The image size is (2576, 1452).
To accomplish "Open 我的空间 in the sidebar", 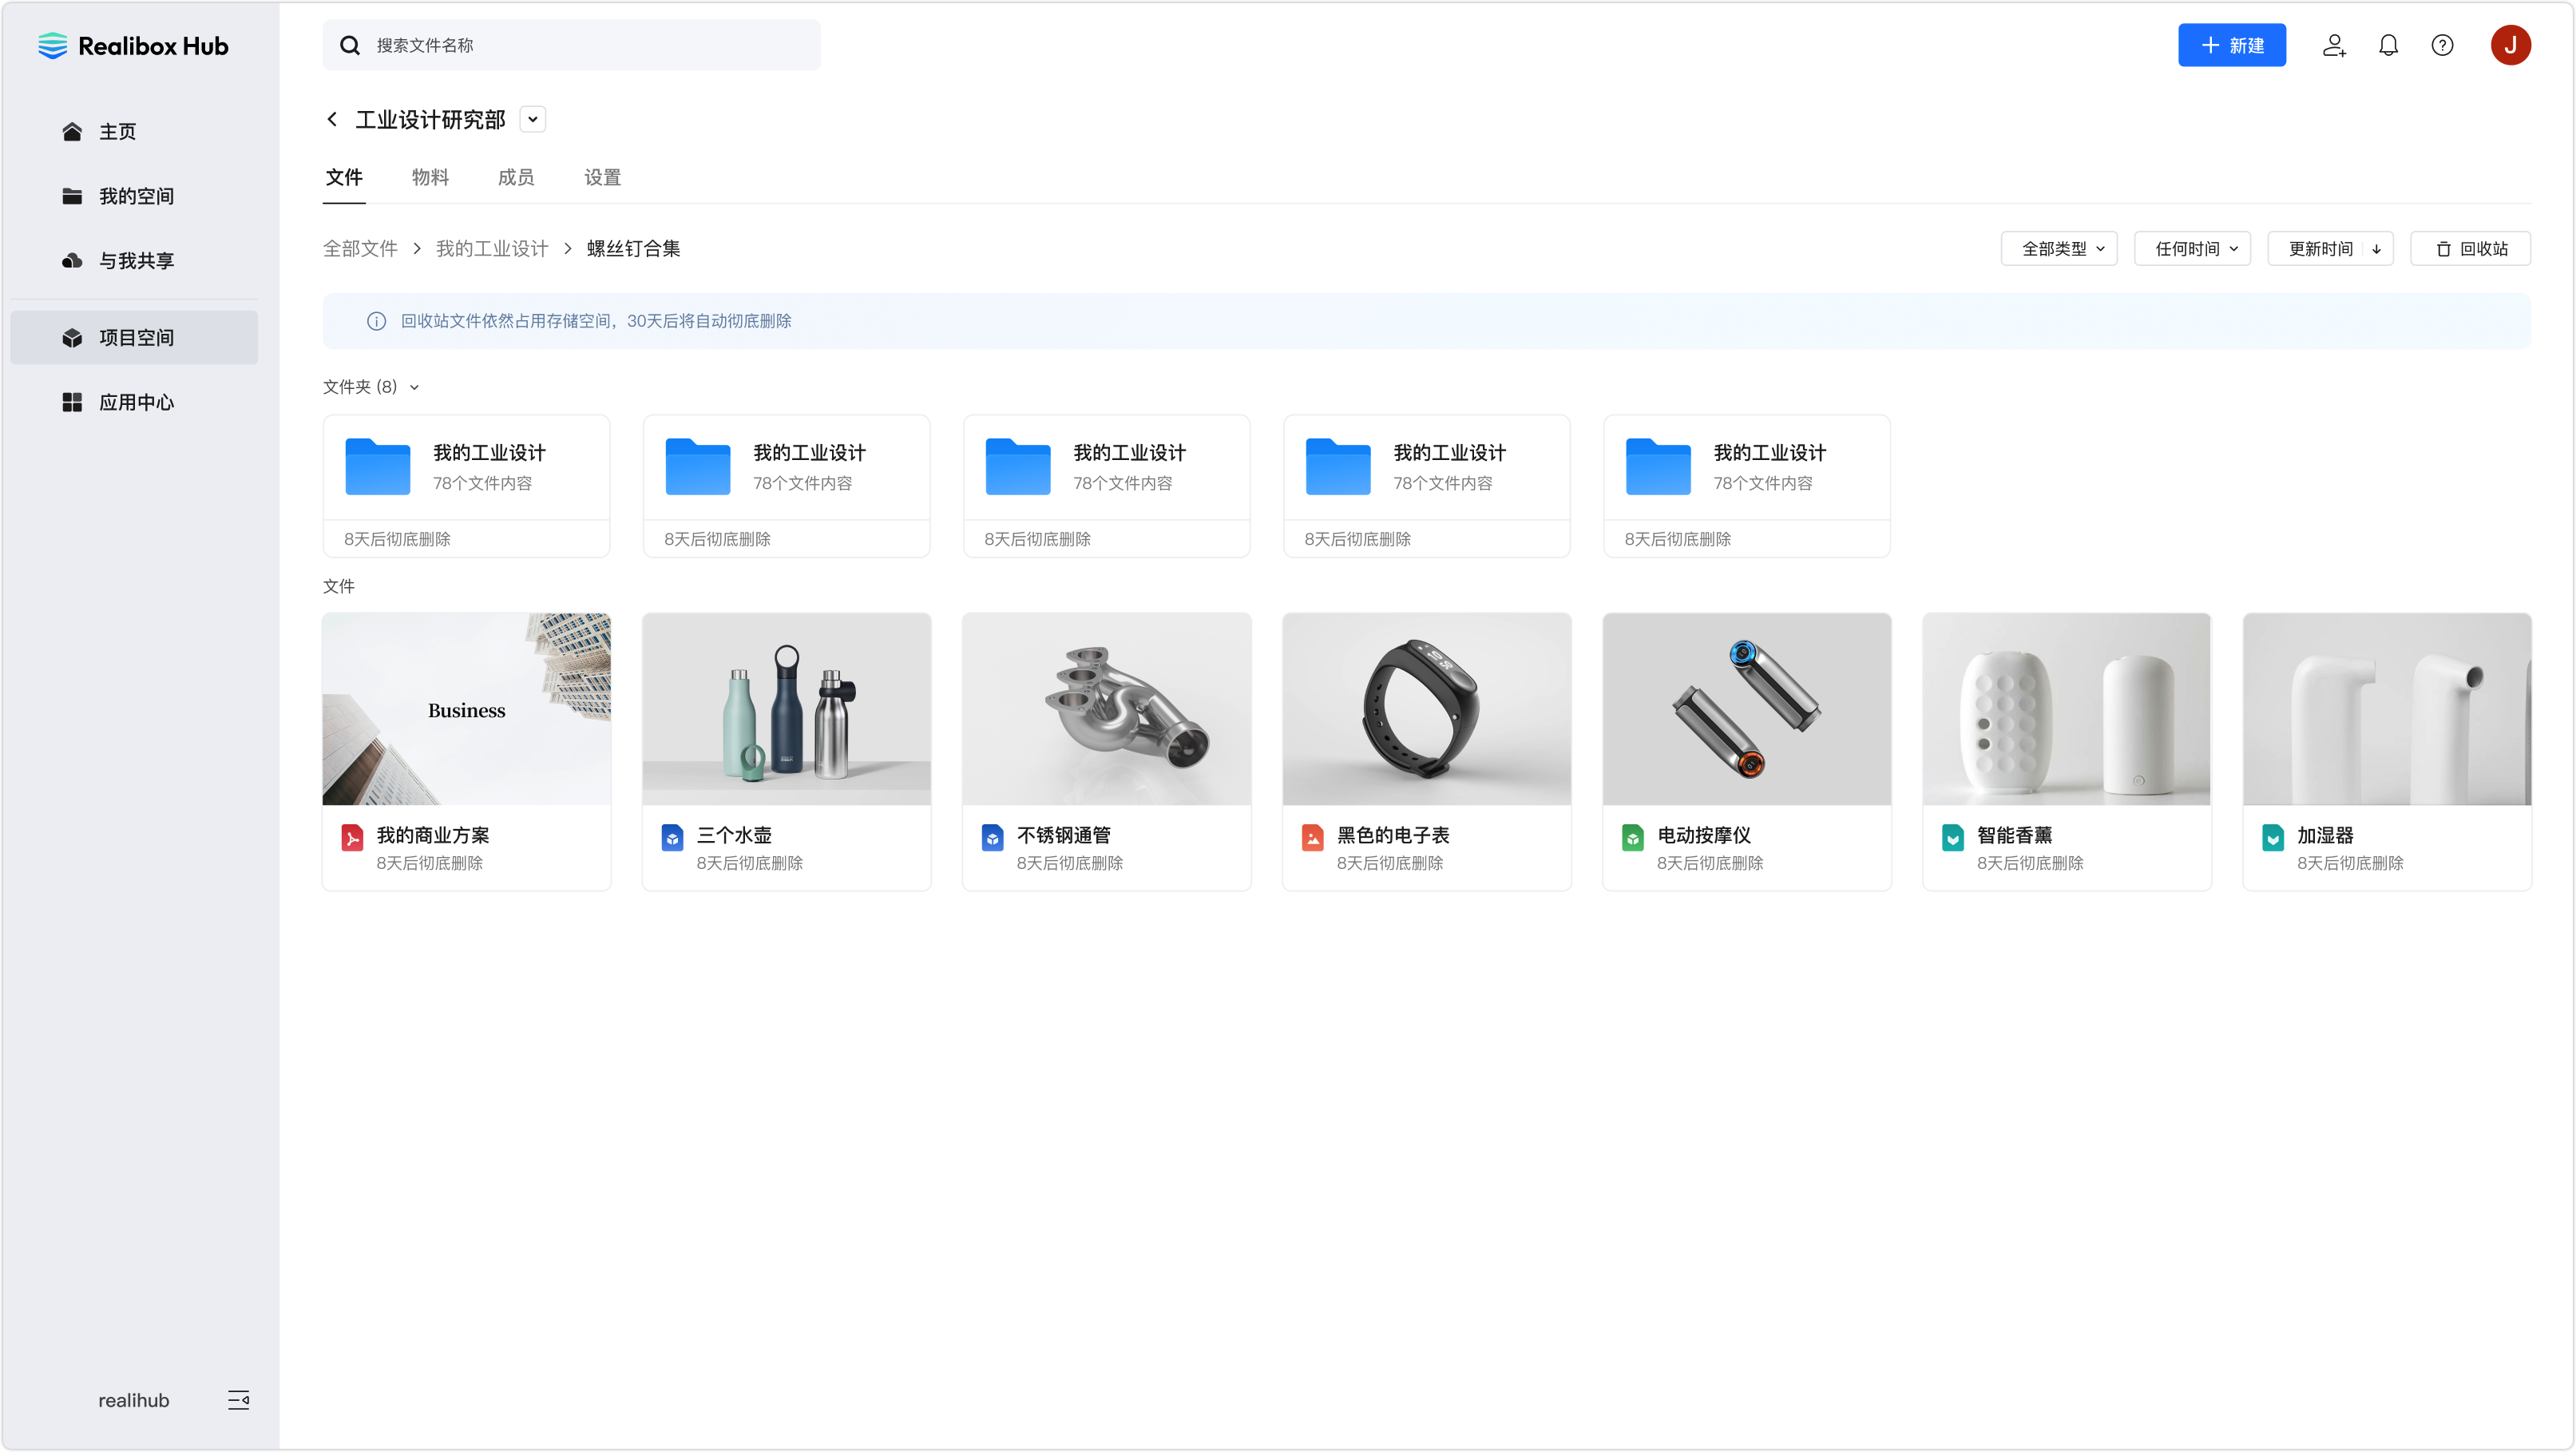I will tap(134, 196).
